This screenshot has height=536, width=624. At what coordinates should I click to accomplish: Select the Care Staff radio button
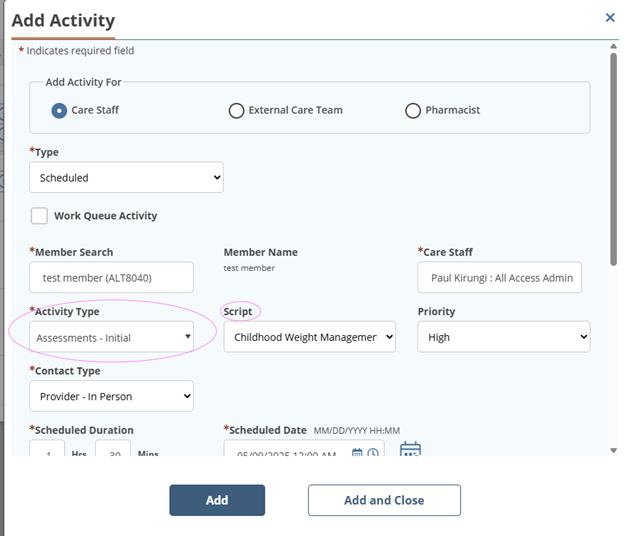click(x=59, y=110)
